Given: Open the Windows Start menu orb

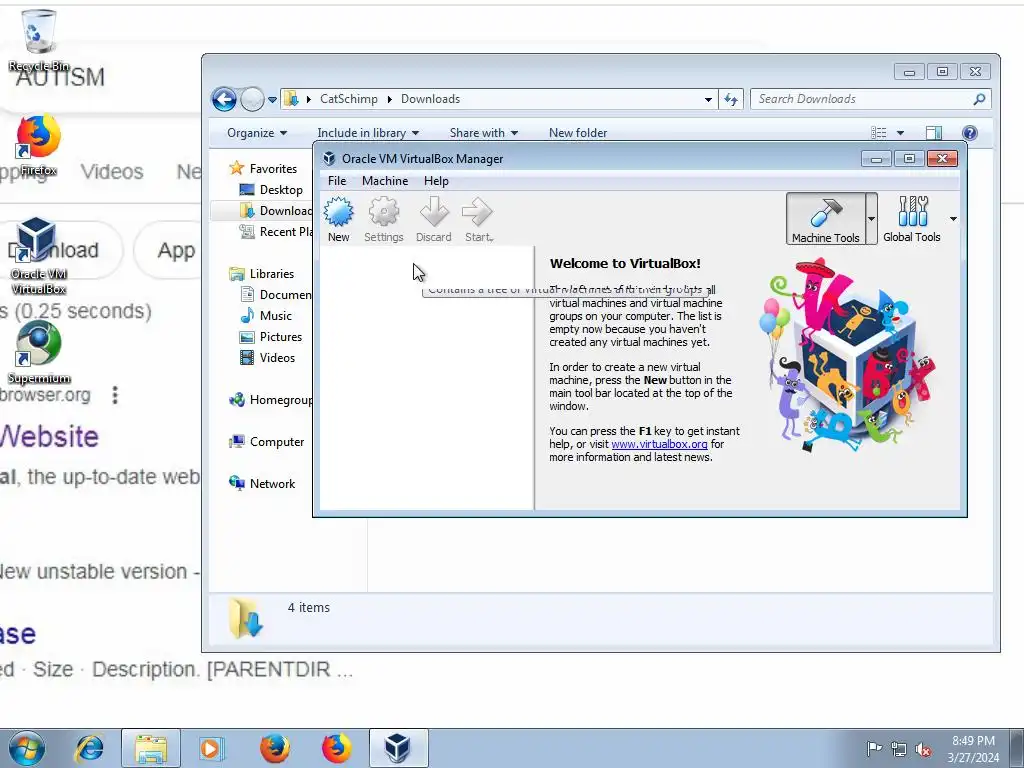Looking at the screenshot, I should pos(27,748).
